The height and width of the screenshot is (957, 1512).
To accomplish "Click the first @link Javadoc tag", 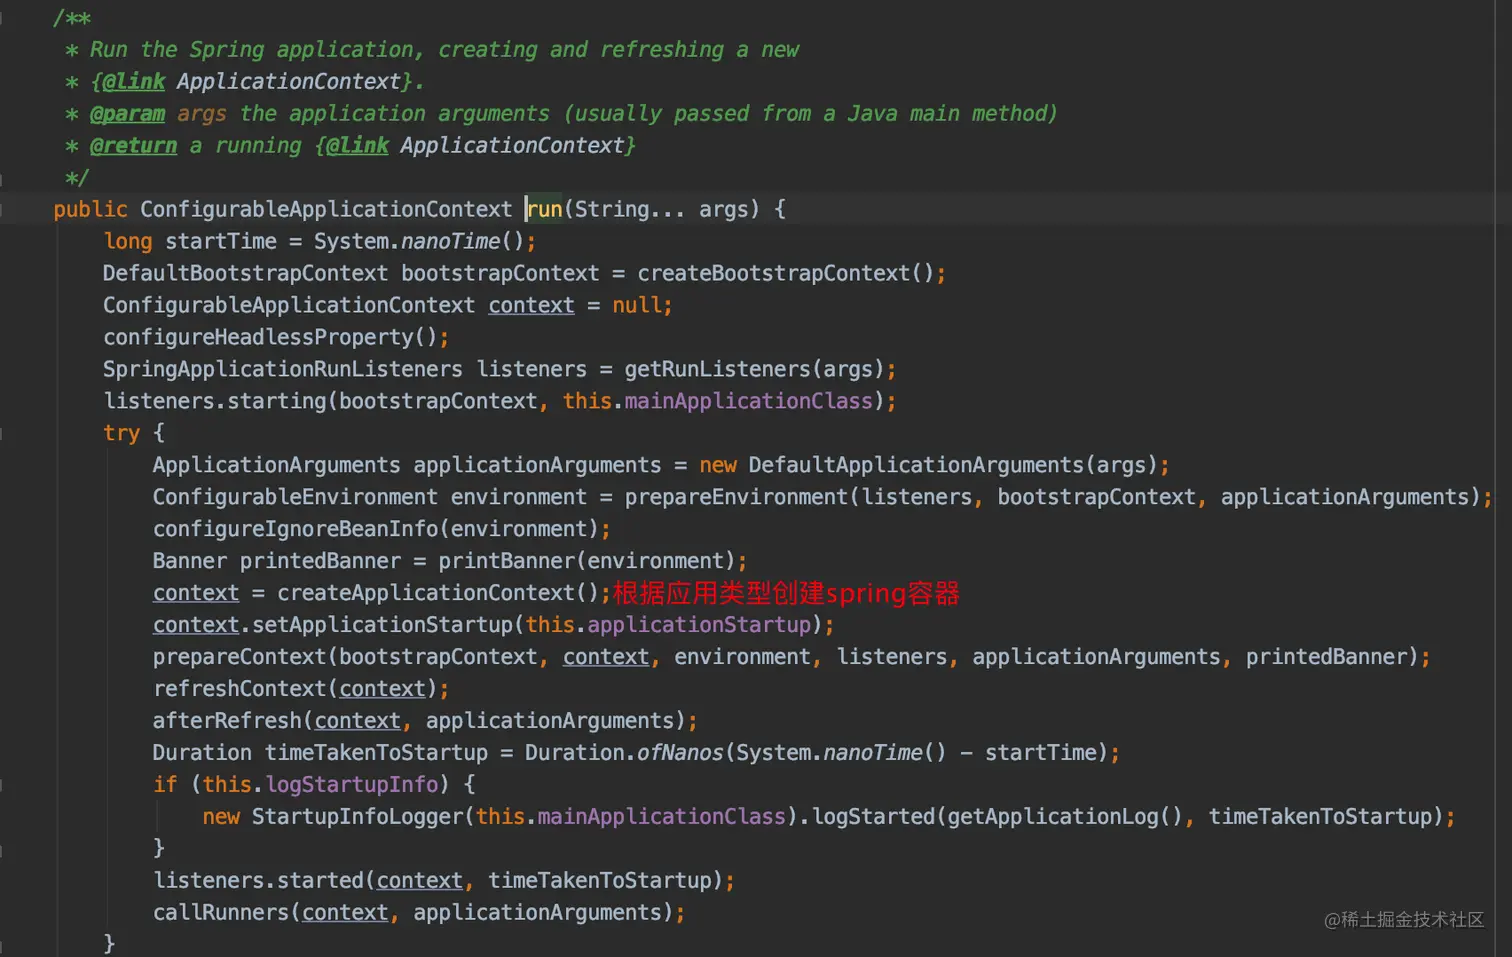I will [133, 82].
